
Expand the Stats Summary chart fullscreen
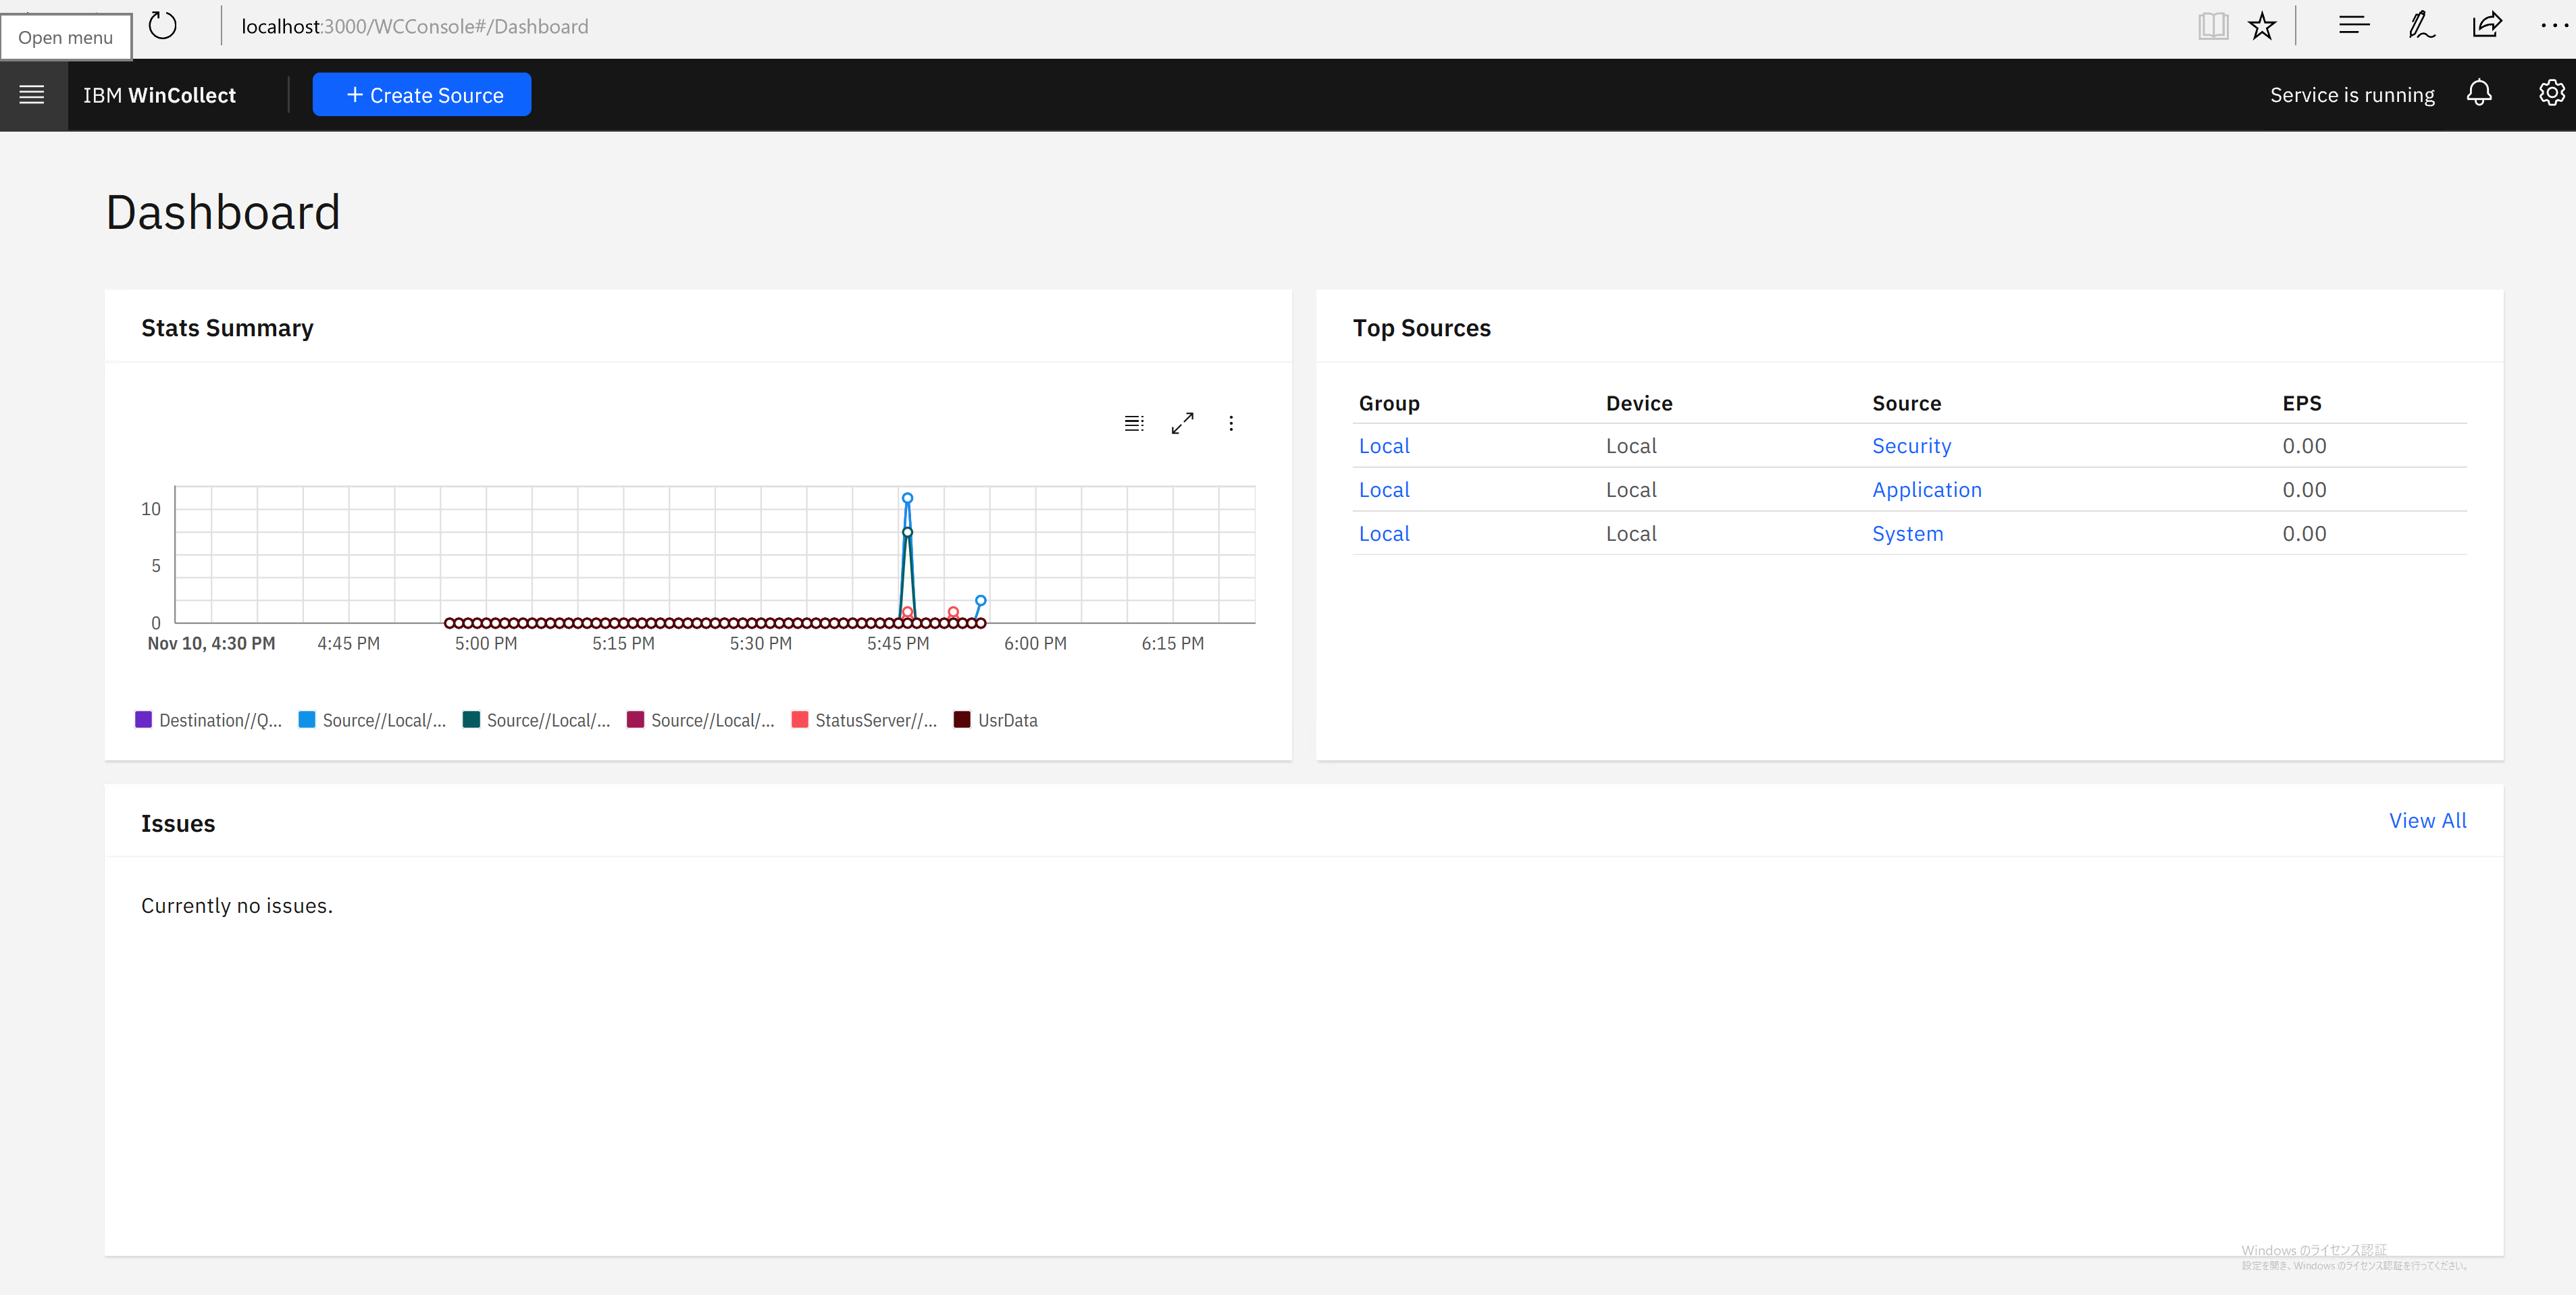[1182, 423]
